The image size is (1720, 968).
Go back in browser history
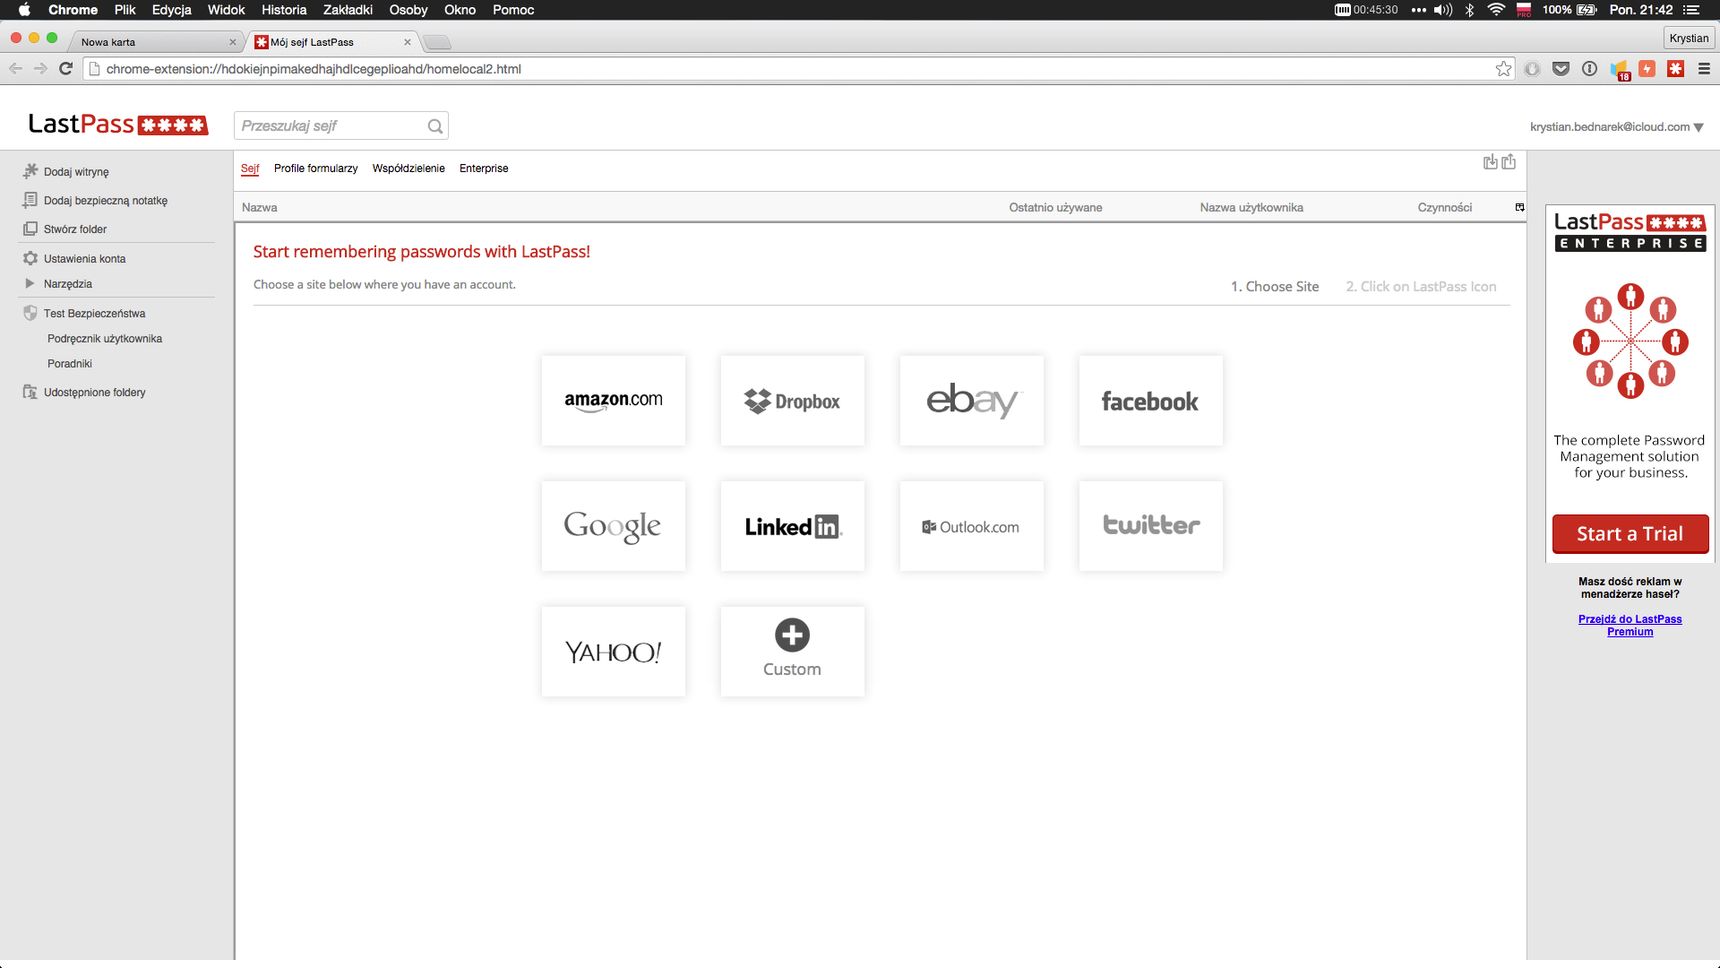click(15, 69)
